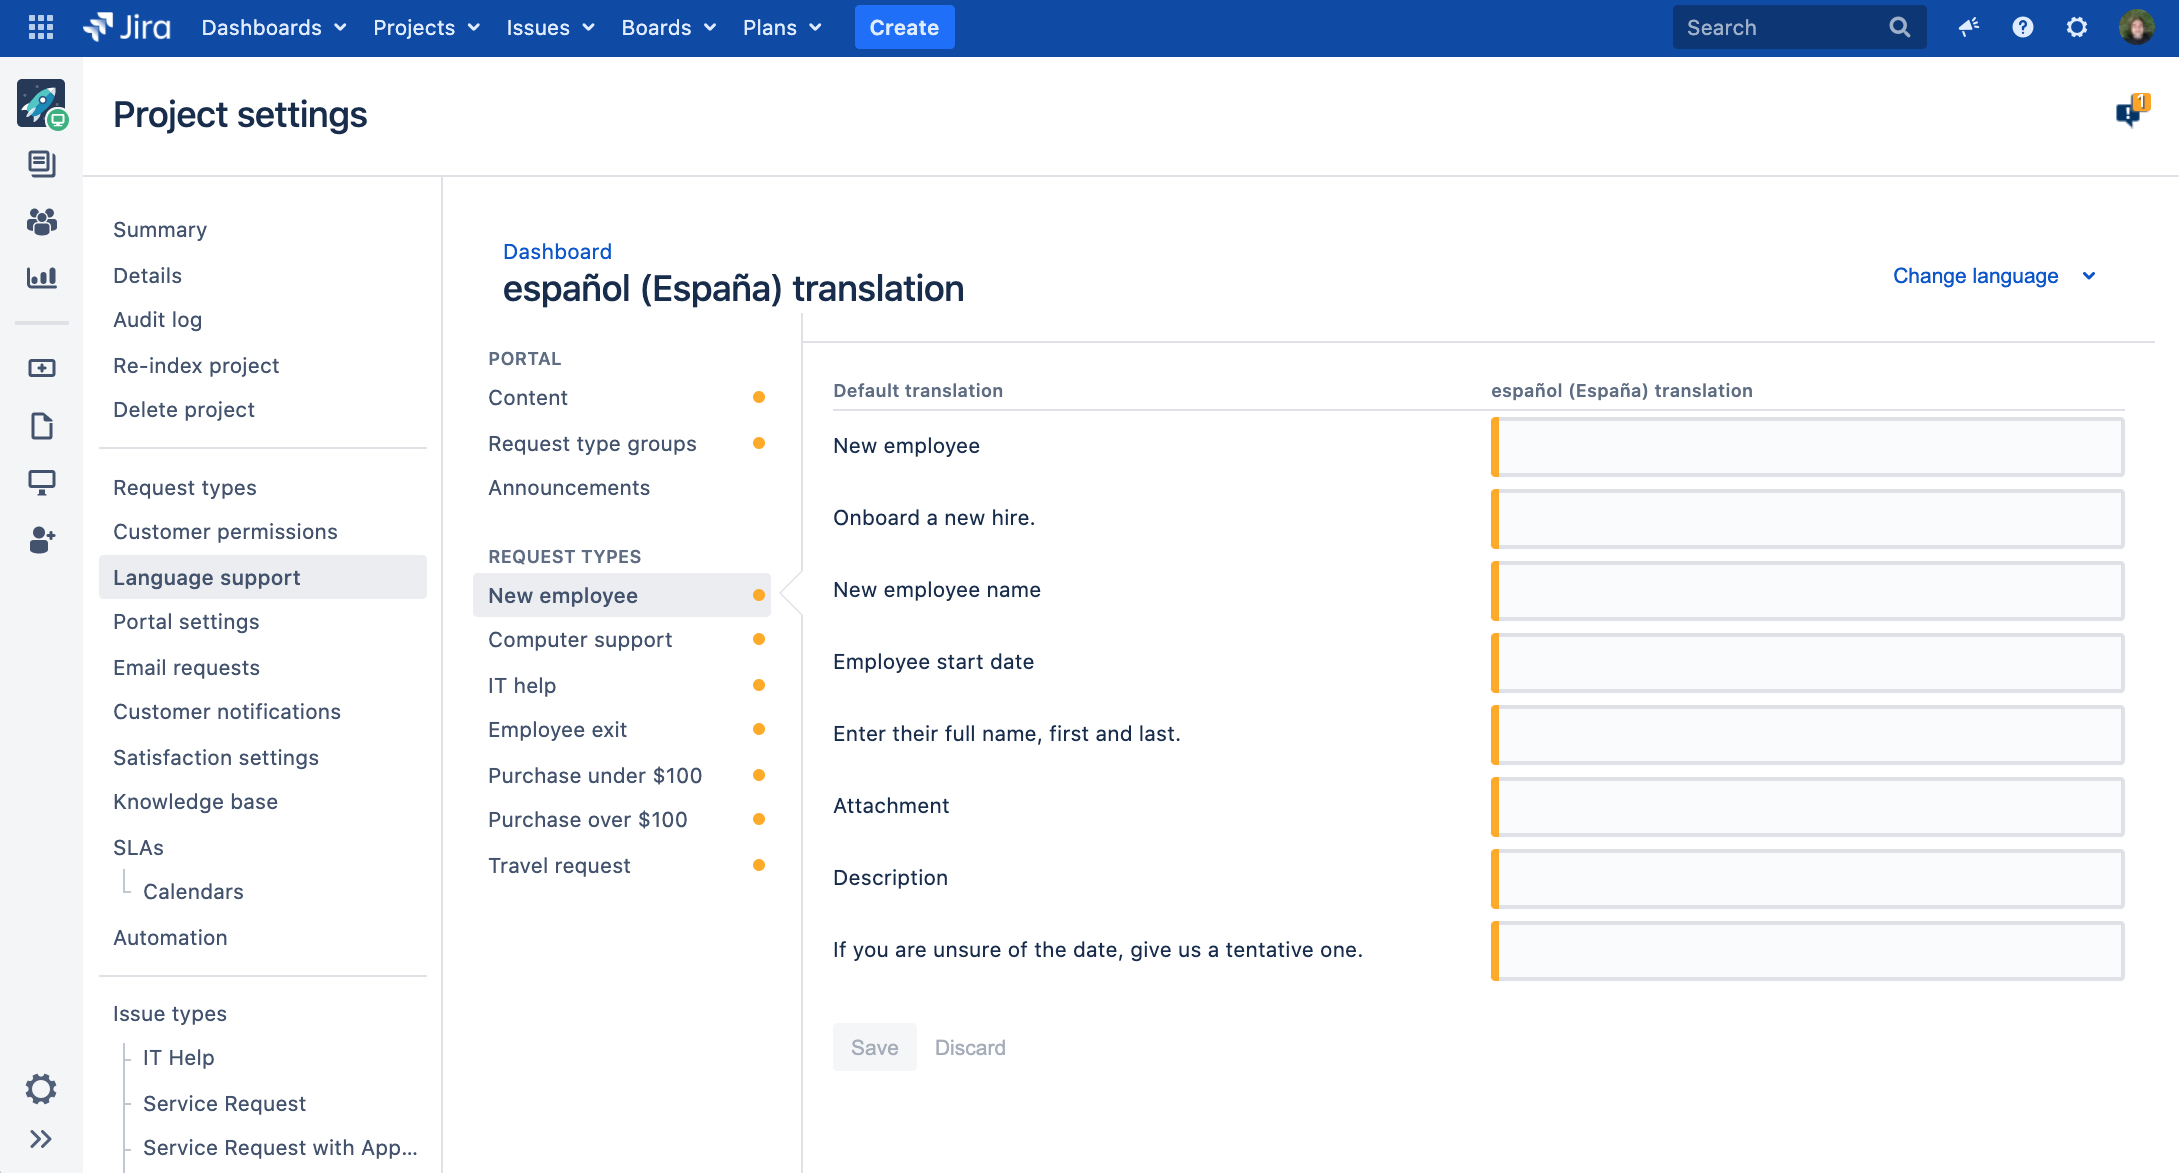Click the Onboard a new hire translation field
The width and height of the screenshot is (2179, 1173).
pos(1807,519)
